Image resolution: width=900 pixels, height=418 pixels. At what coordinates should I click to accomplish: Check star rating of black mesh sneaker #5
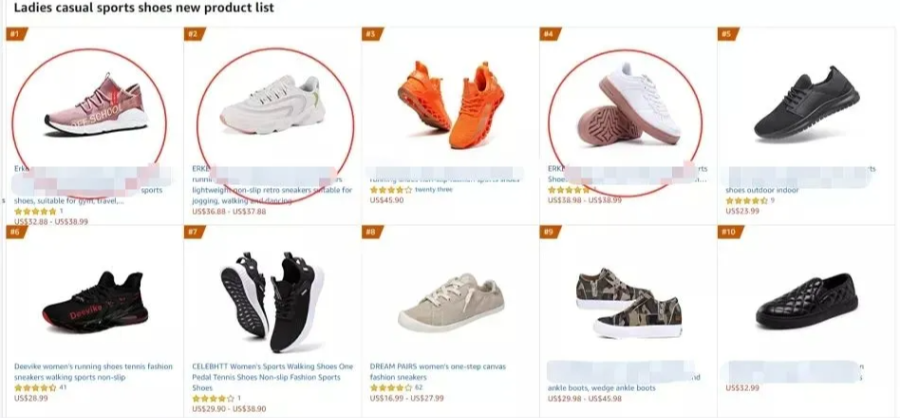tap(745, 200)
